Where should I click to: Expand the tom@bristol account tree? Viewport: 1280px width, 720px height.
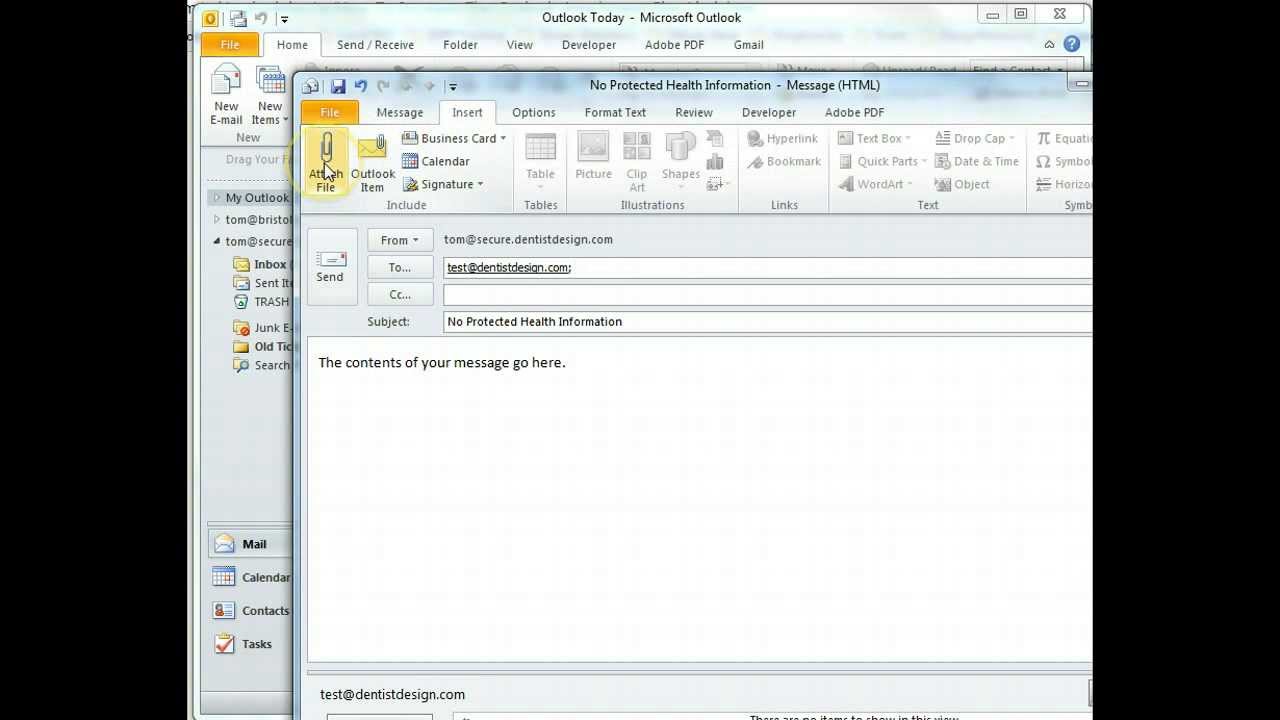[217, 220]
